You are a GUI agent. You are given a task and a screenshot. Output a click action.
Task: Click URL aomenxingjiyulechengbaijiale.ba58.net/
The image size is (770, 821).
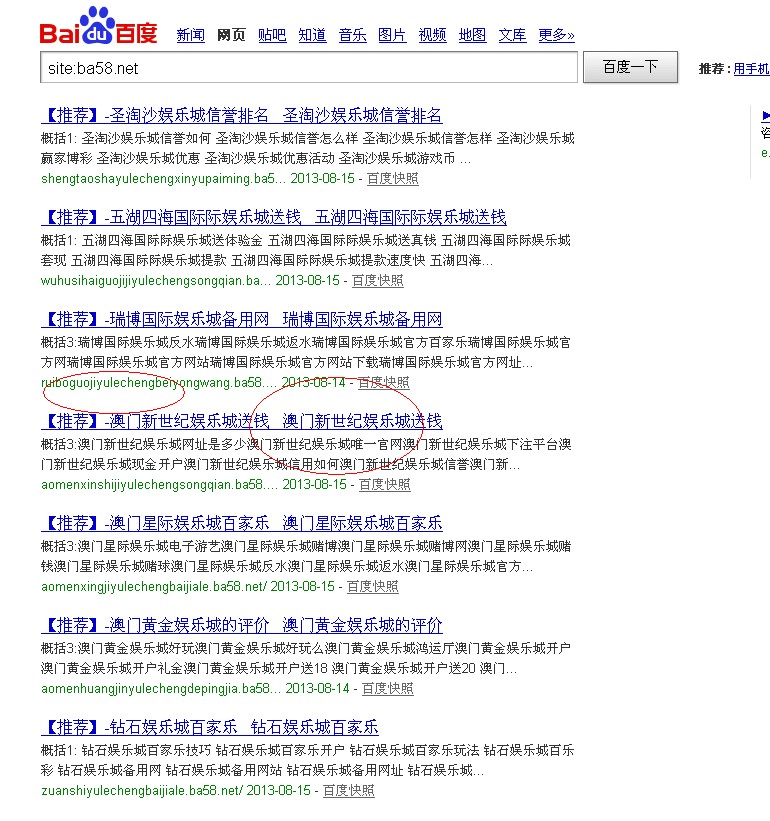[154, 587]
